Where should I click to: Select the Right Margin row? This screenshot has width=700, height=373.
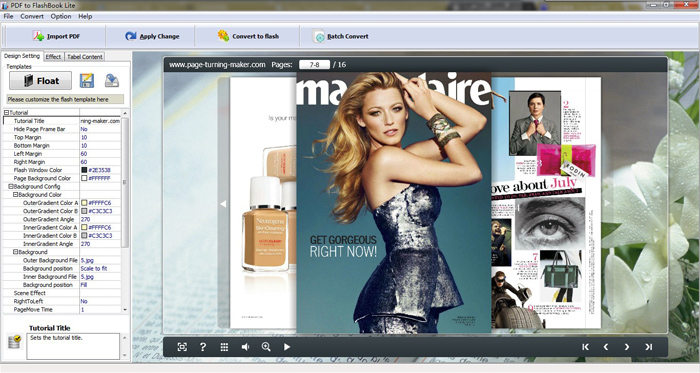click(x=62, y=162)
